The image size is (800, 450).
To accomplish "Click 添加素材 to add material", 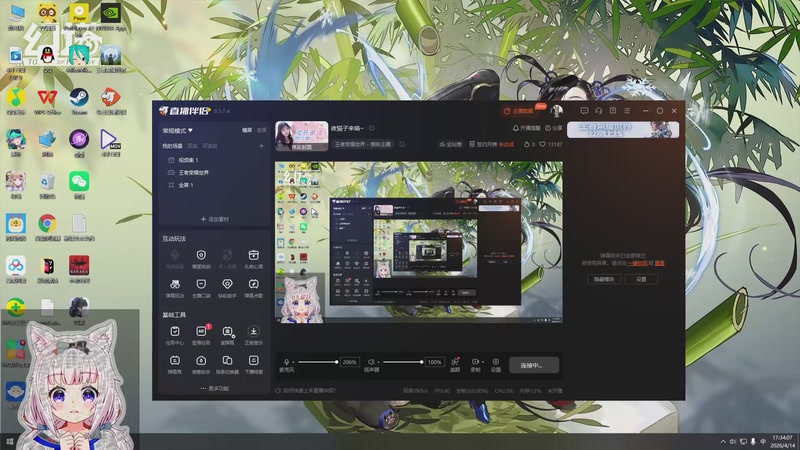I will [215, 219].
